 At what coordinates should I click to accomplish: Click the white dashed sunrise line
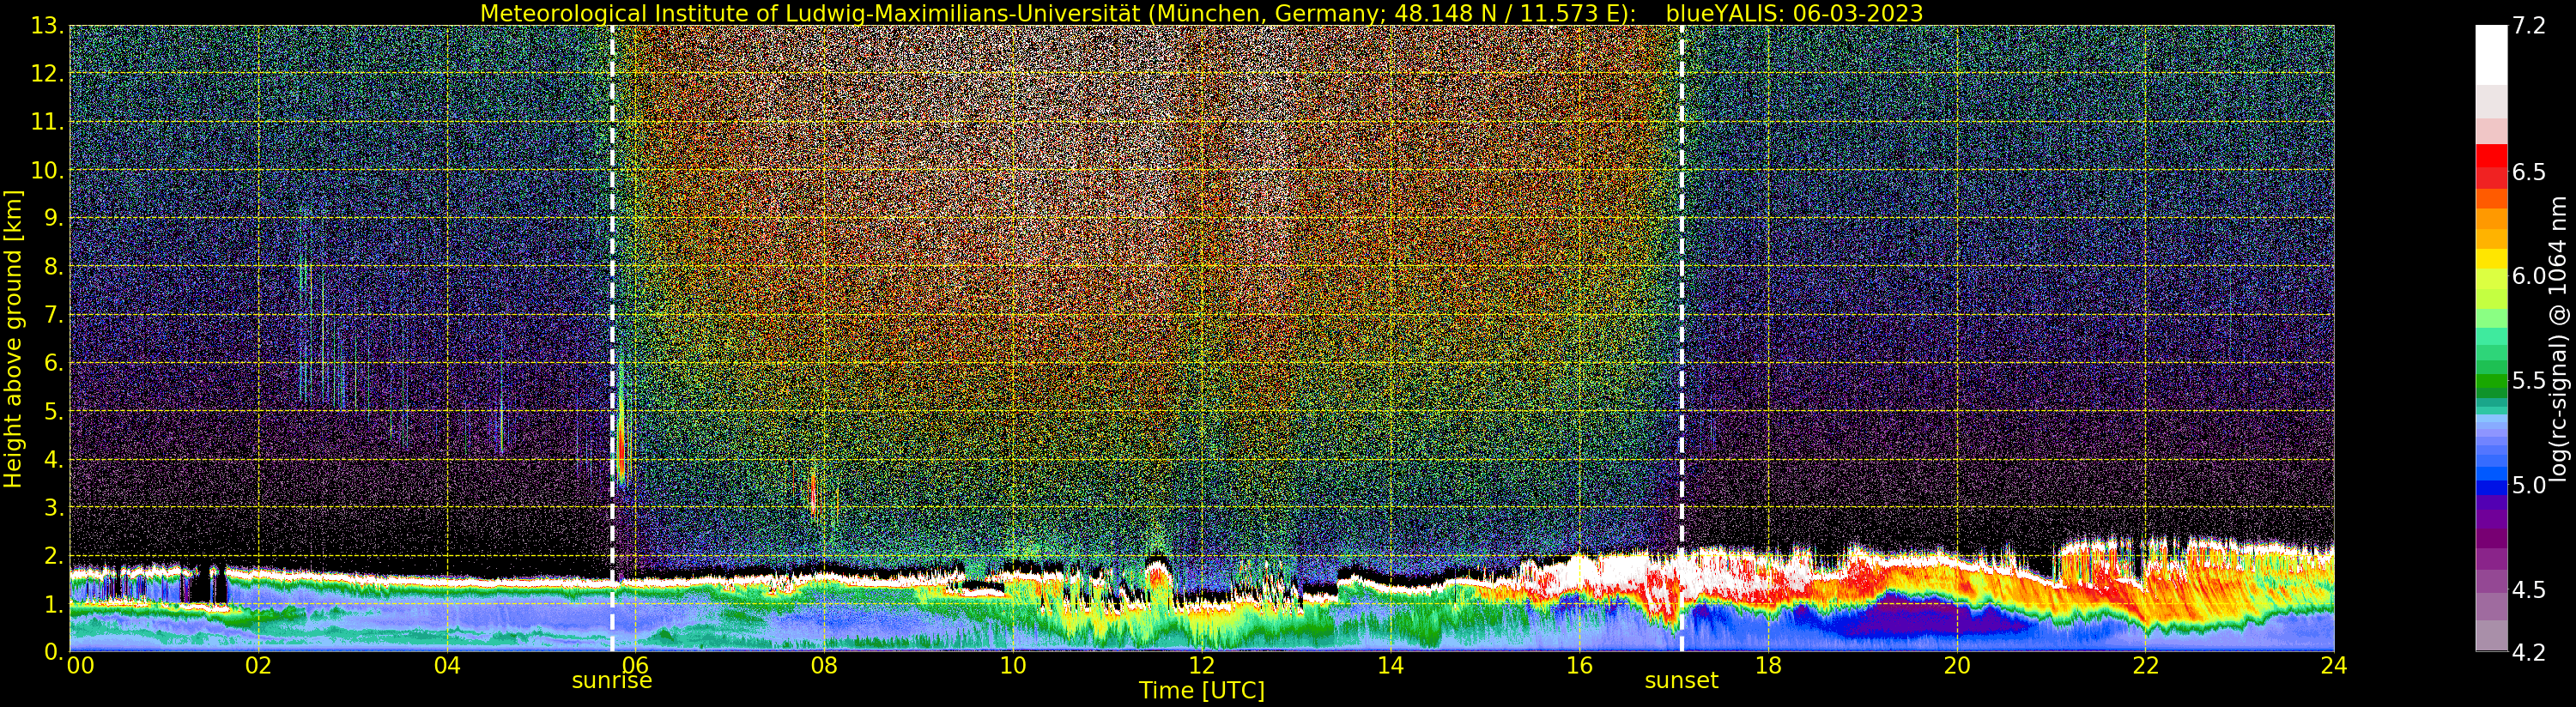point(611,338)
